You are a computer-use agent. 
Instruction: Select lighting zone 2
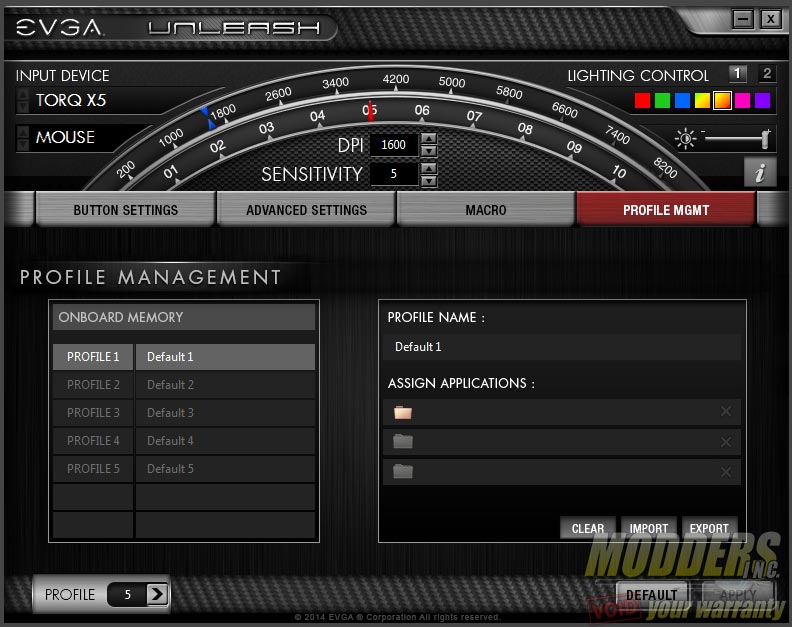click(767, 74)
